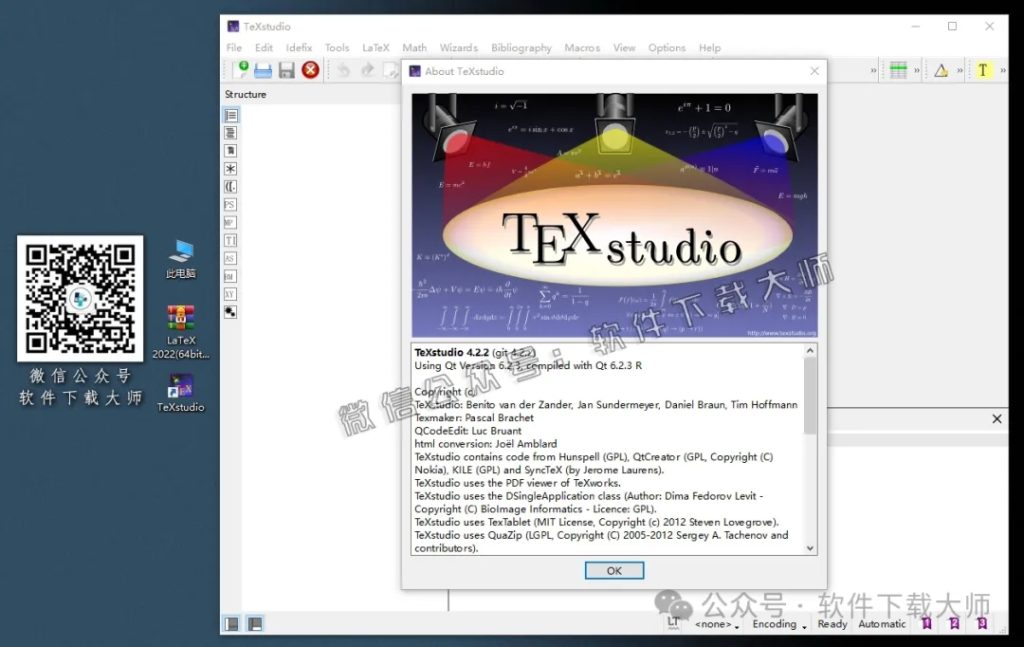Image resolution: width=1024 pixels, height=647 pixels.
Task: Open the <none> language dropdown in status bar
Action: tap(718, 624)
